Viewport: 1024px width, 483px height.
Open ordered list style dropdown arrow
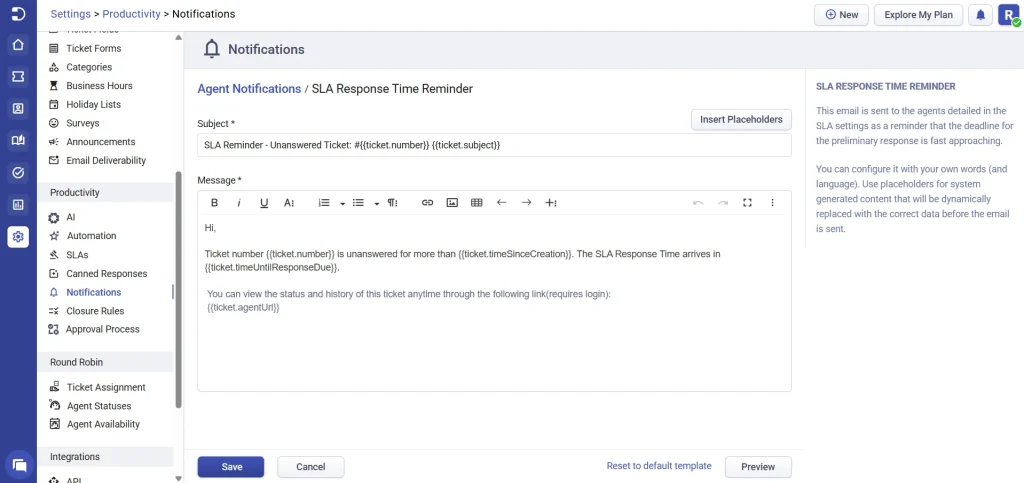(x=342, y=204)
